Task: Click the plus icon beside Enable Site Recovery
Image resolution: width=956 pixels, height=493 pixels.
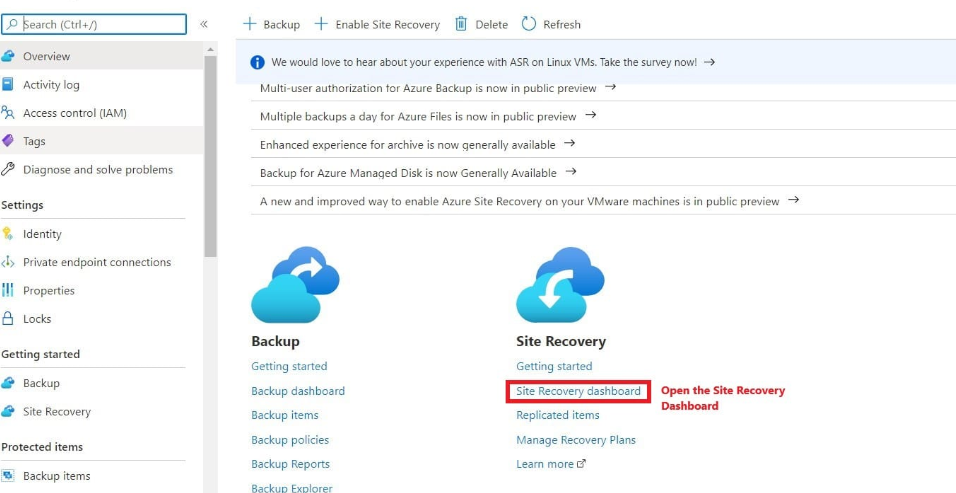Action: (321, 24)
